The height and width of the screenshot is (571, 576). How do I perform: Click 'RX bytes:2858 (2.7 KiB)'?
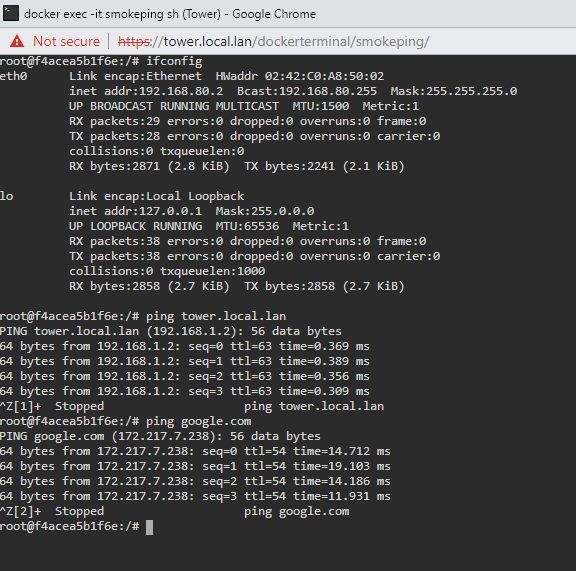tap(149, 286)
